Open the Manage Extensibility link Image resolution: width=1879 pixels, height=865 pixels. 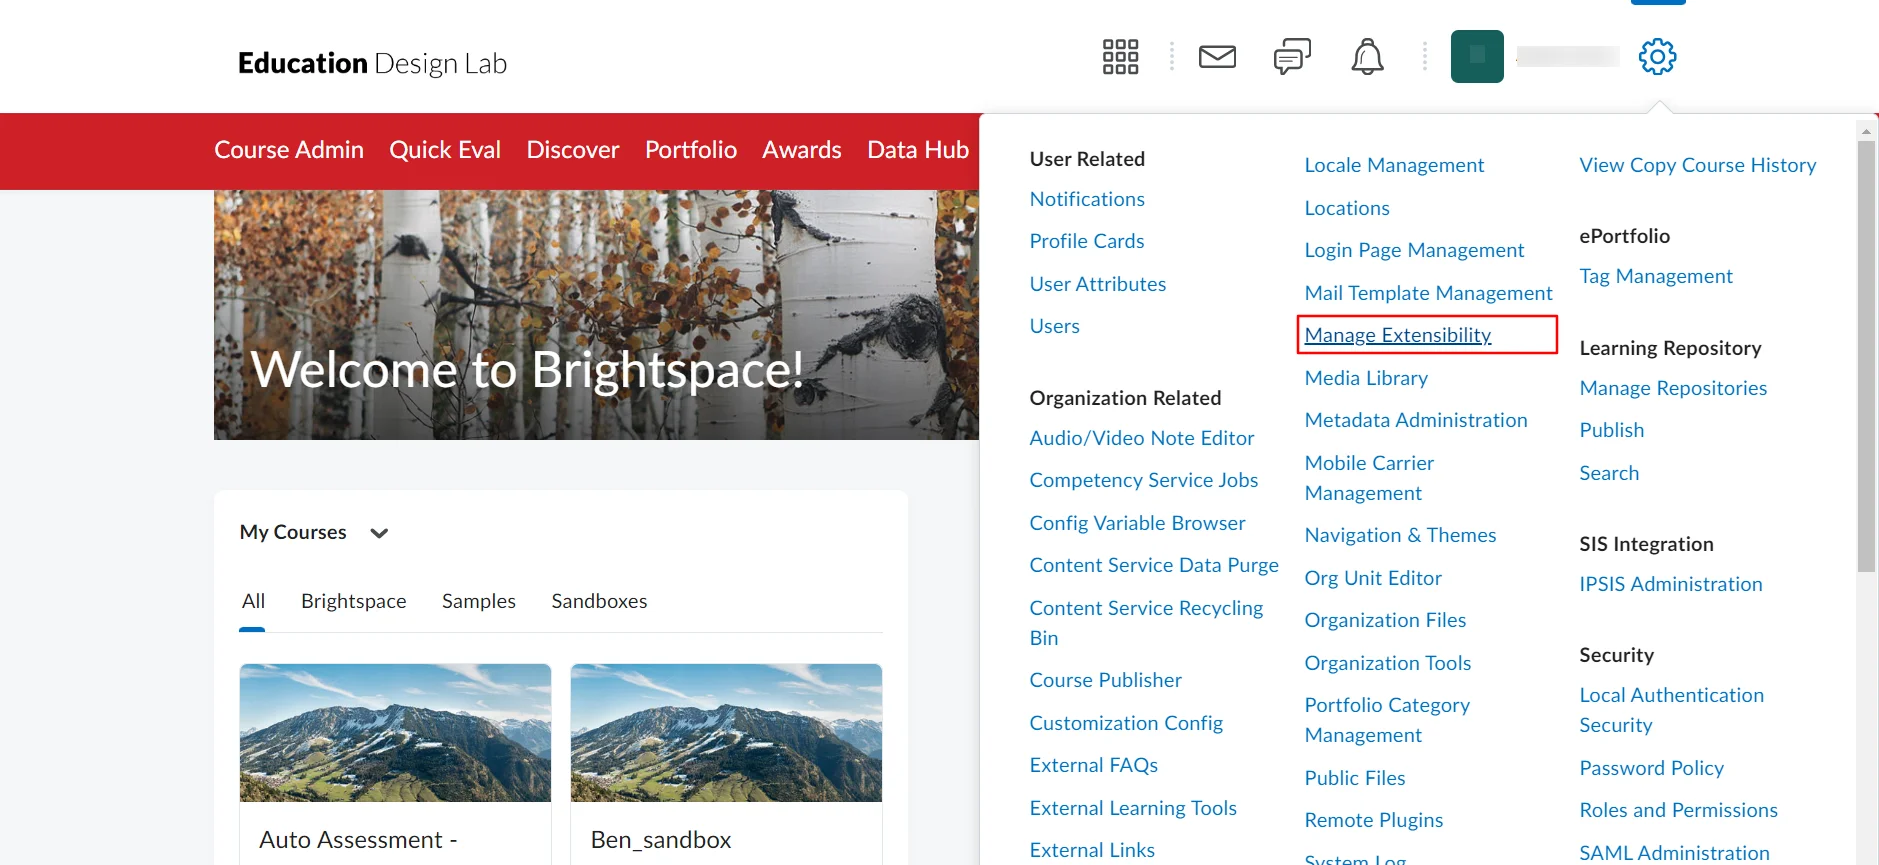click(x=1398, y=335)
